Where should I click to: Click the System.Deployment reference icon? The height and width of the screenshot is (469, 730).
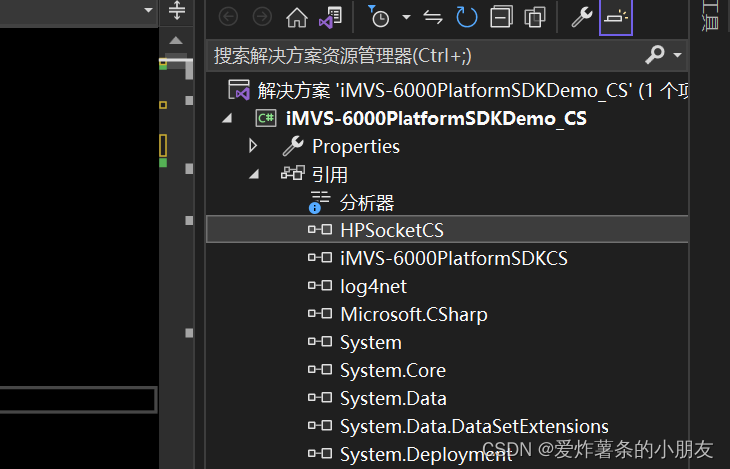click(x=320, y=453)
